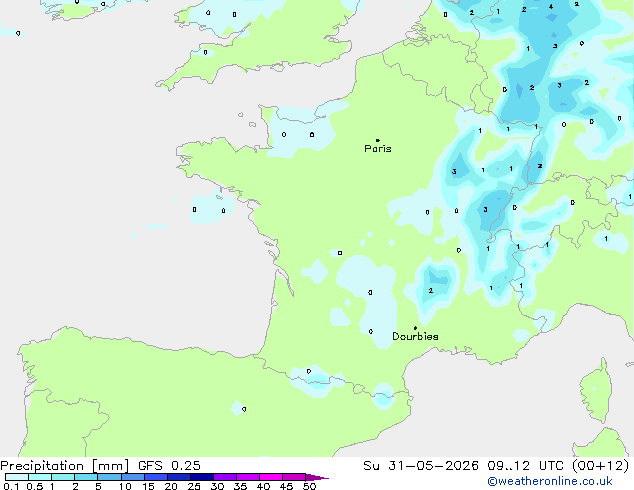Click the legend label '35'
Screen dimensions: 634x490
(240, 486)
